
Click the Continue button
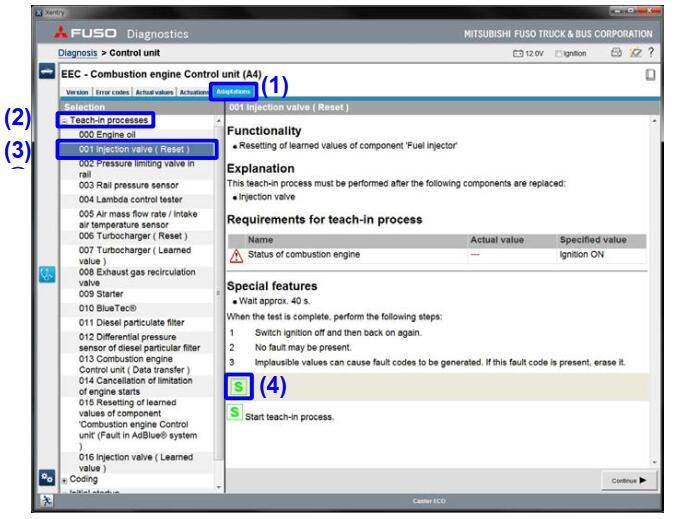[629, 480]
